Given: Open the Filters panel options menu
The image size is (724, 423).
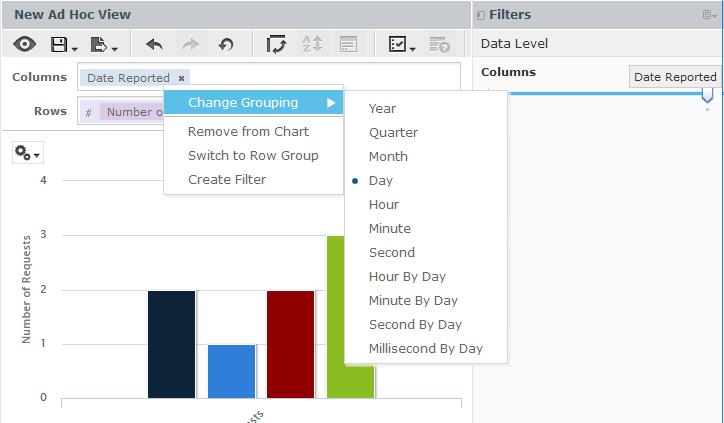Looking at the screenshot, I should 710,15.
